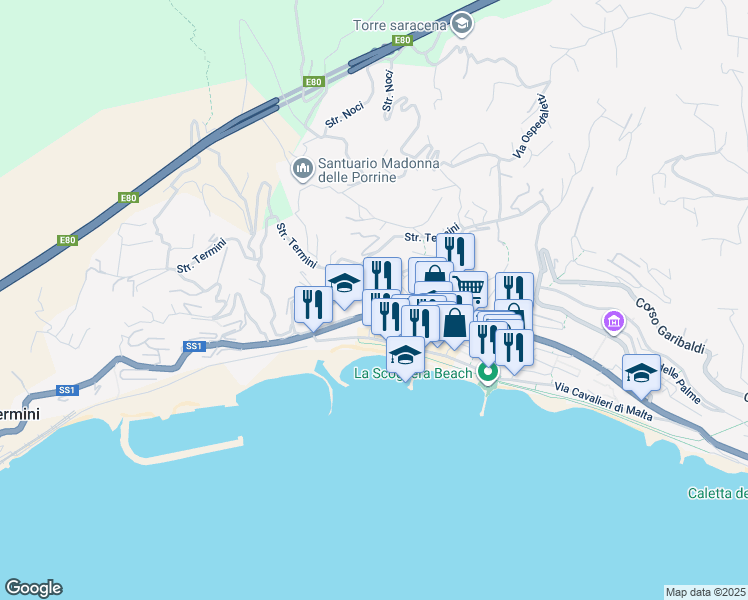Open the Santuario Madonna delle Porrine marker
Viewport: 748px width, 600px height.
(302, 169)
